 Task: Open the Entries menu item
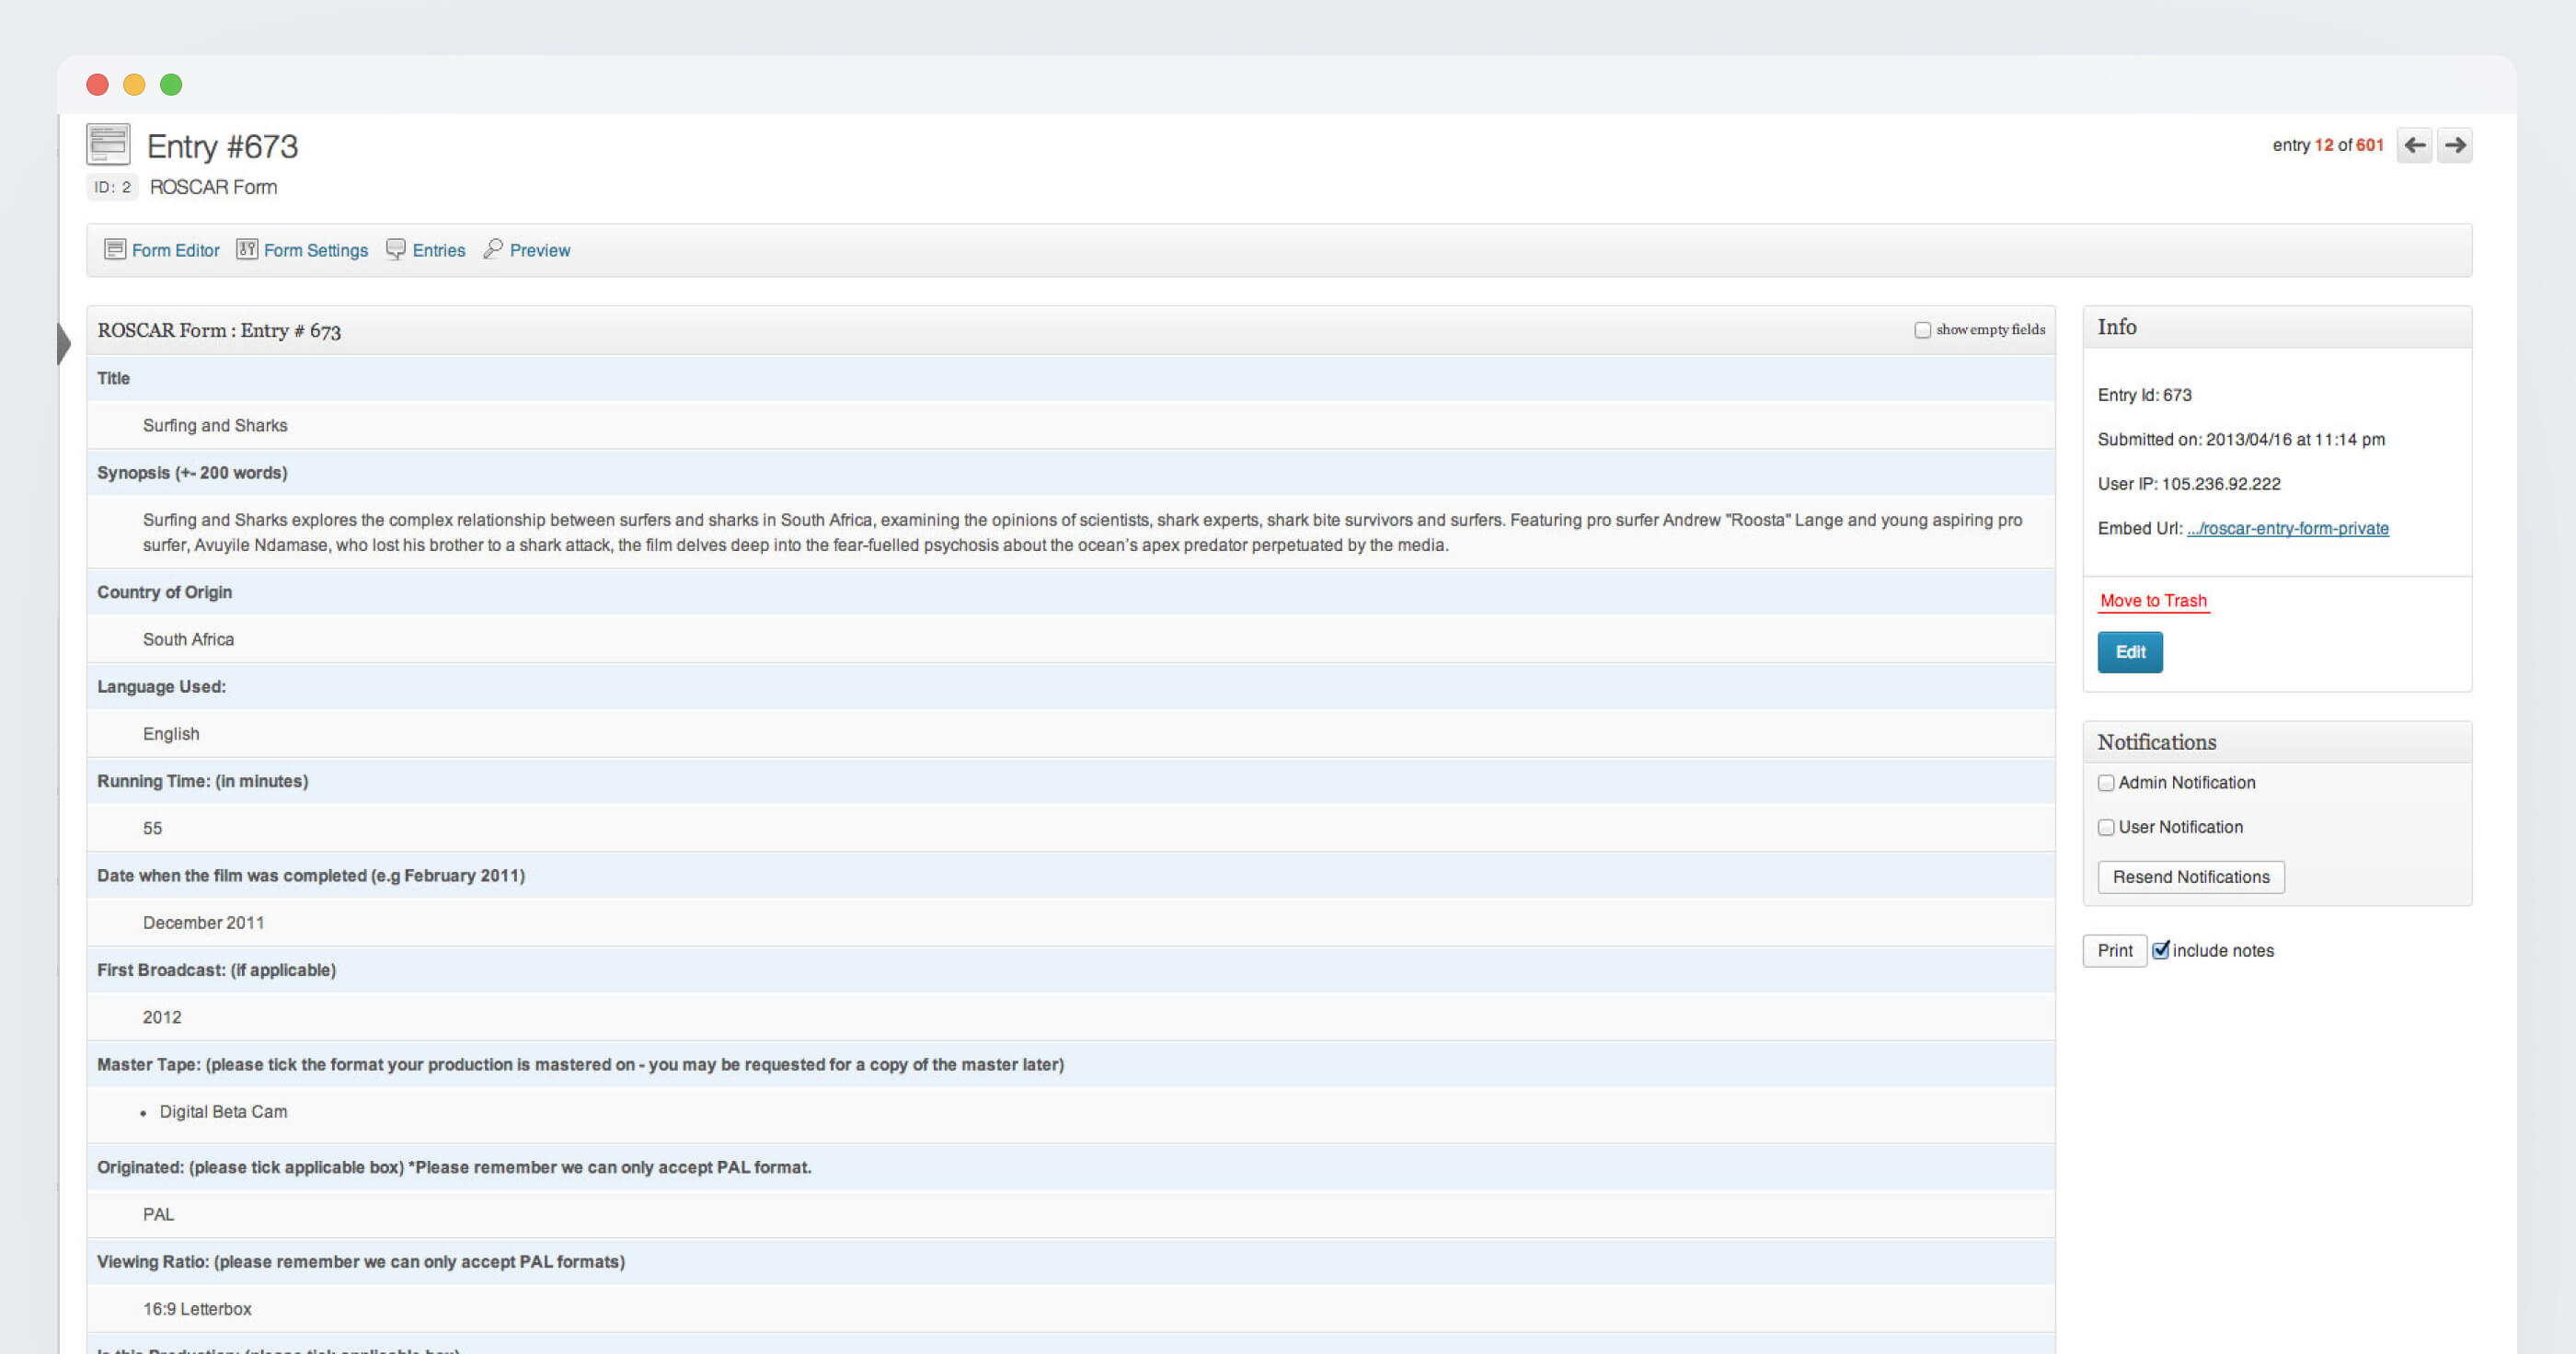coord(438,250)
